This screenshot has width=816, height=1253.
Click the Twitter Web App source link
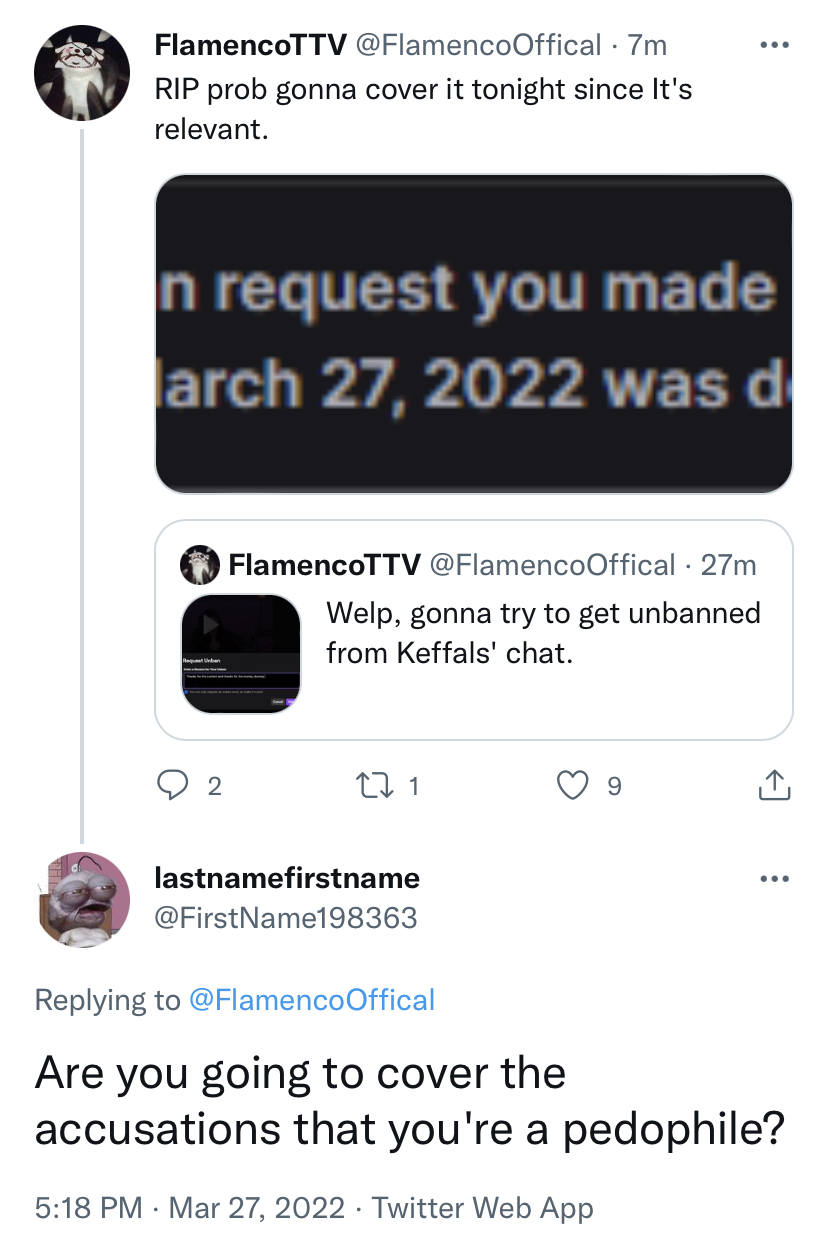482,1208
